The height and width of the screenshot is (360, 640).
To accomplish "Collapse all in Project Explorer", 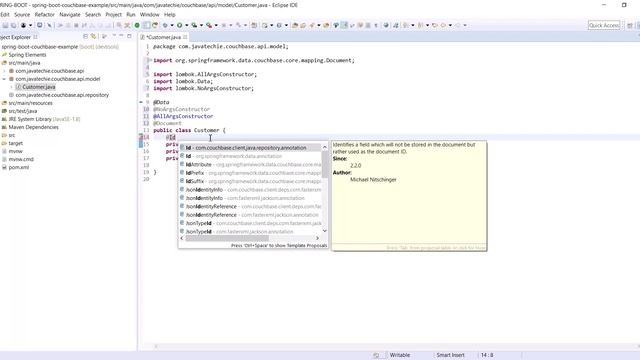I will click(x=86, y=36).
